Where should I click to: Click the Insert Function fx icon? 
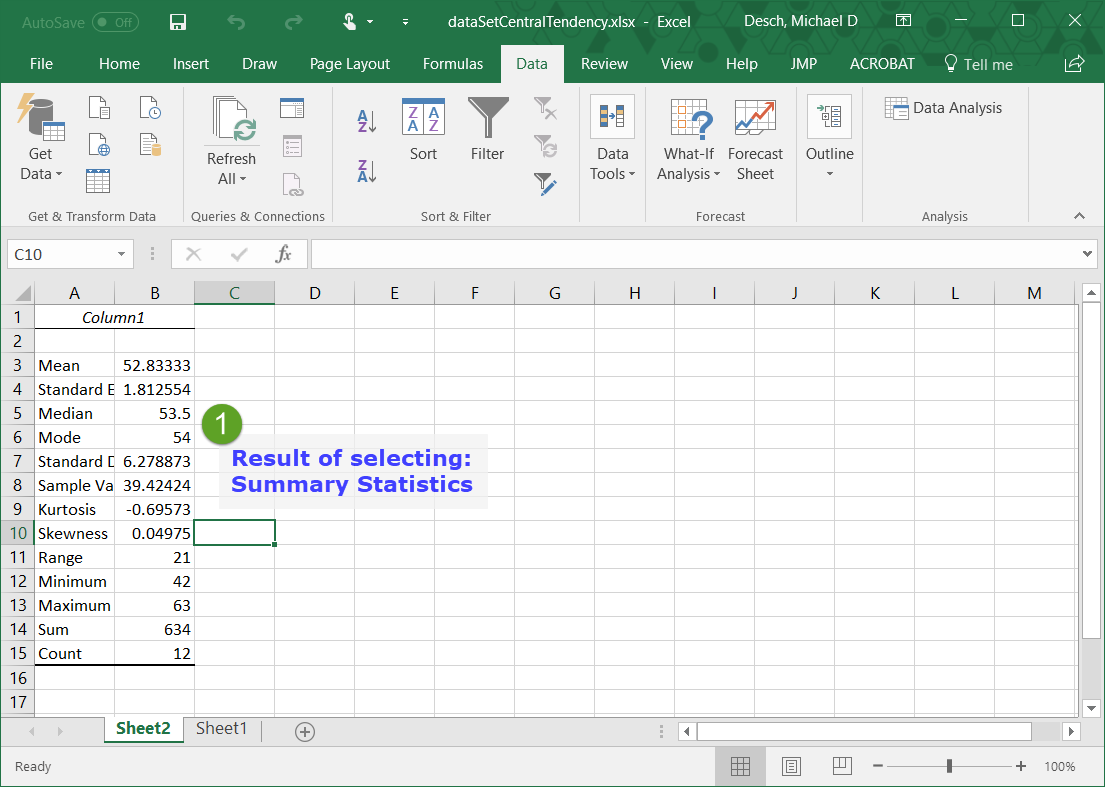point(284,254)
